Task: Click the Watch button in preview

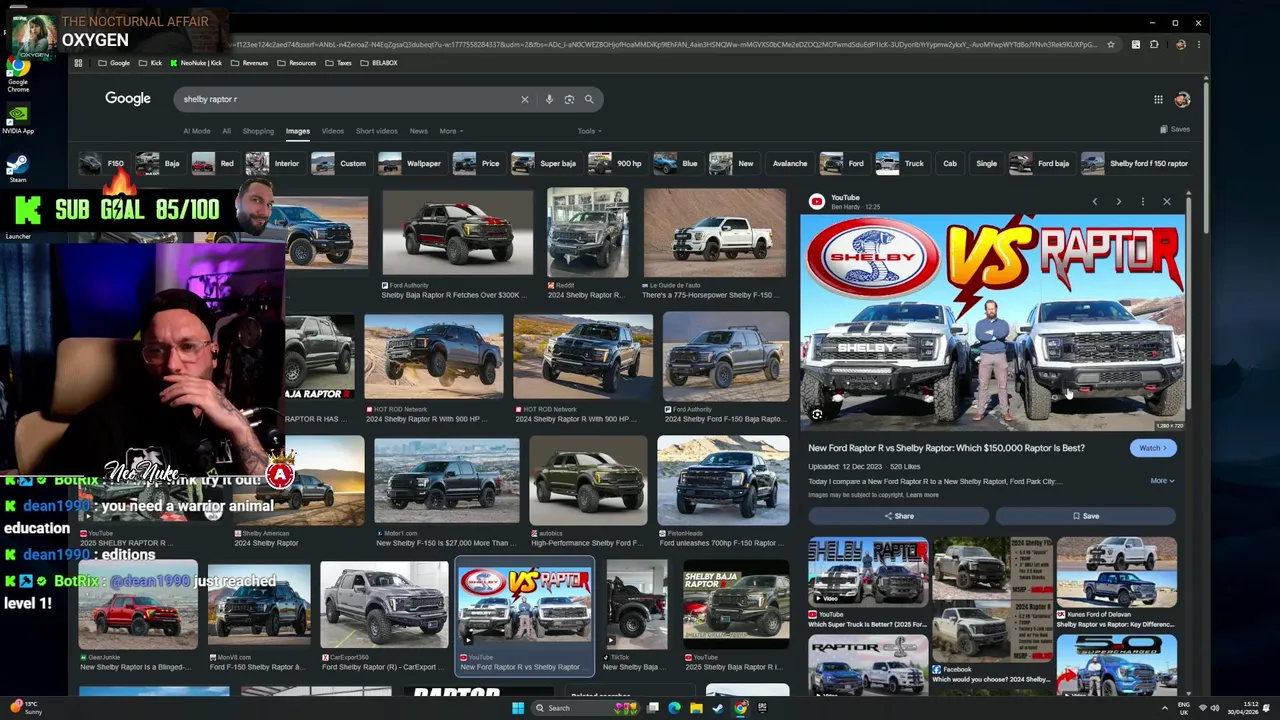Action: [1153, 448]
